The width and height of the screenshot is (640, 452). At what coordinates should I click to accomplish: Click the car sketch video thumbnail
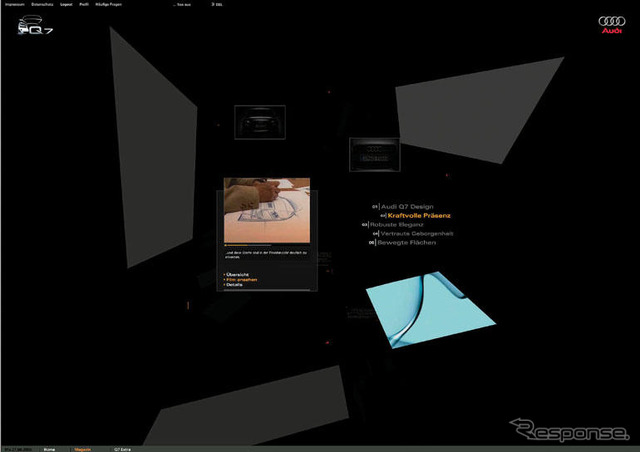(x=267, y=210)
